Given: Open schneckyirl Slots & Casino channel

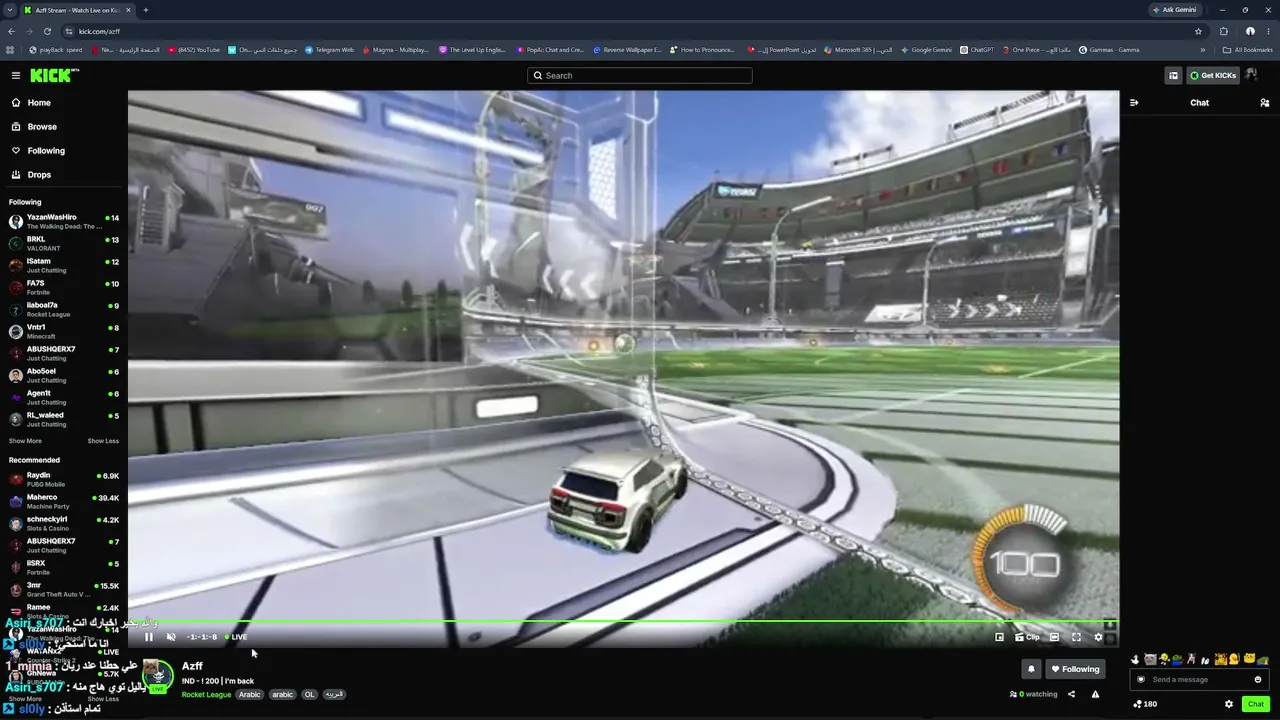Looking at the screenshot, I should click(x=64, y=524).
